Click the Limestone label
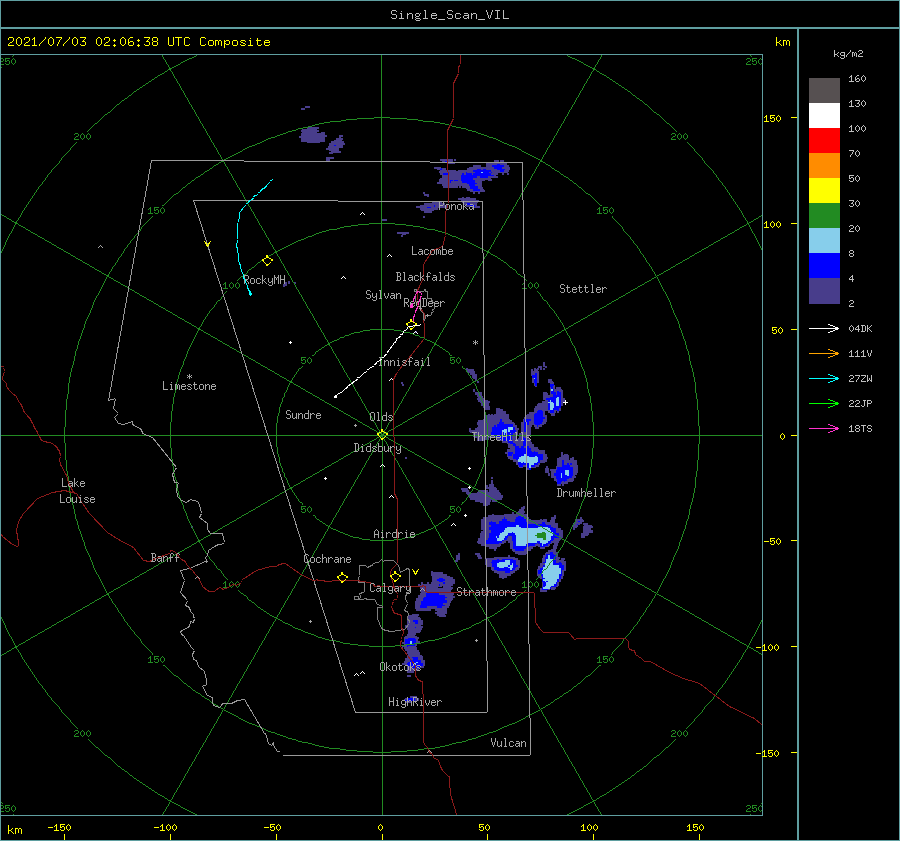The image size is (900, 841). (x=189, y=386)
